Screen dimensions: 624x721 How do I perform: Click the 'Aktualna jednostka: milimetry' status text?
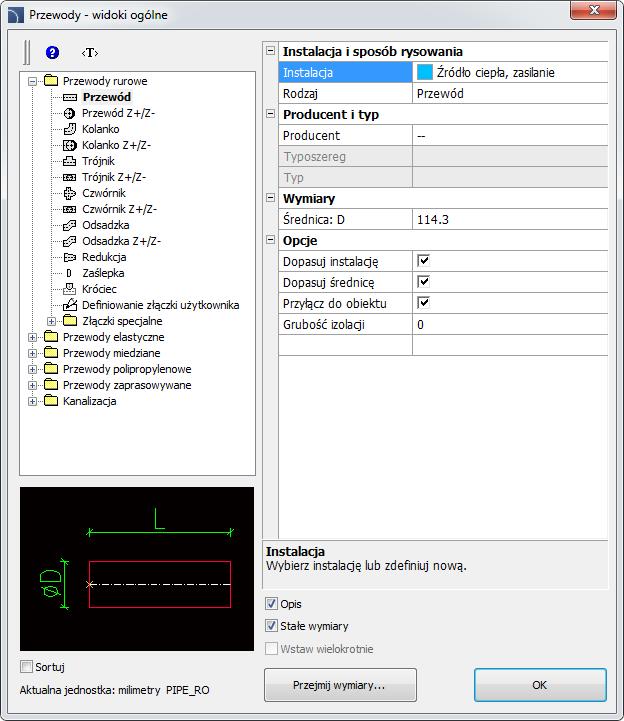[x=90, y=690]
